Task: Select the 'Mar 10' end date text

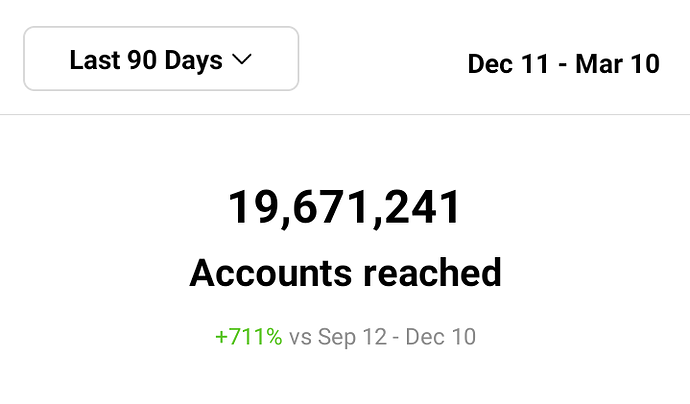Action: [618, 64]
